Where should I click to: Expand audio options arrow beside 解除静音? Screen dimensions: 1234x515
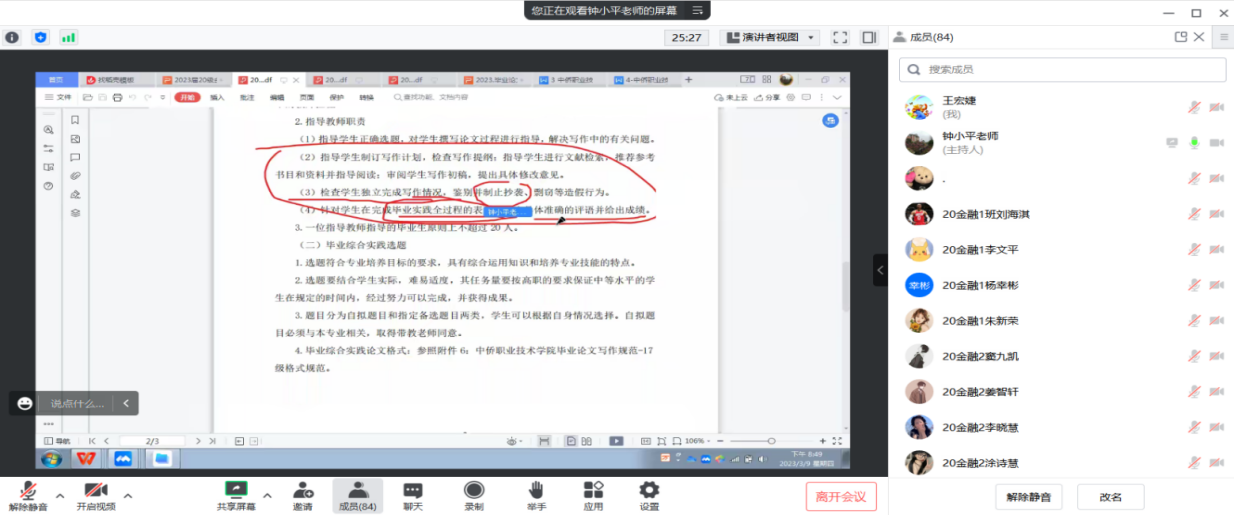pyautogui.click(x=59, y=495)
